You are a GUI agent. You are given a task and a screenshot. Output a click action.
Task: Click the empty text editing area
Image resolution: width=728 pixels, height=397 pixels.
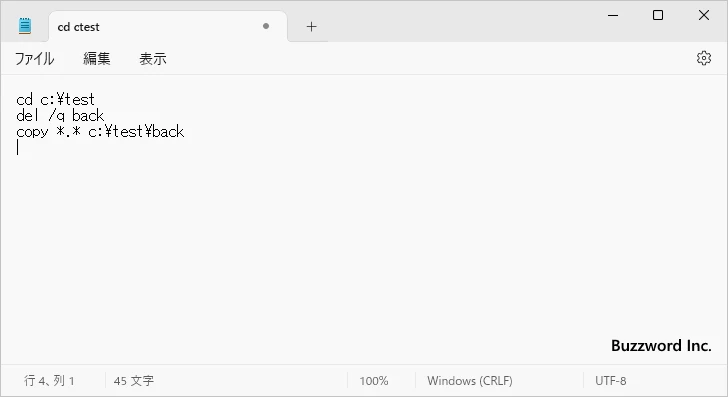[364, 251]
